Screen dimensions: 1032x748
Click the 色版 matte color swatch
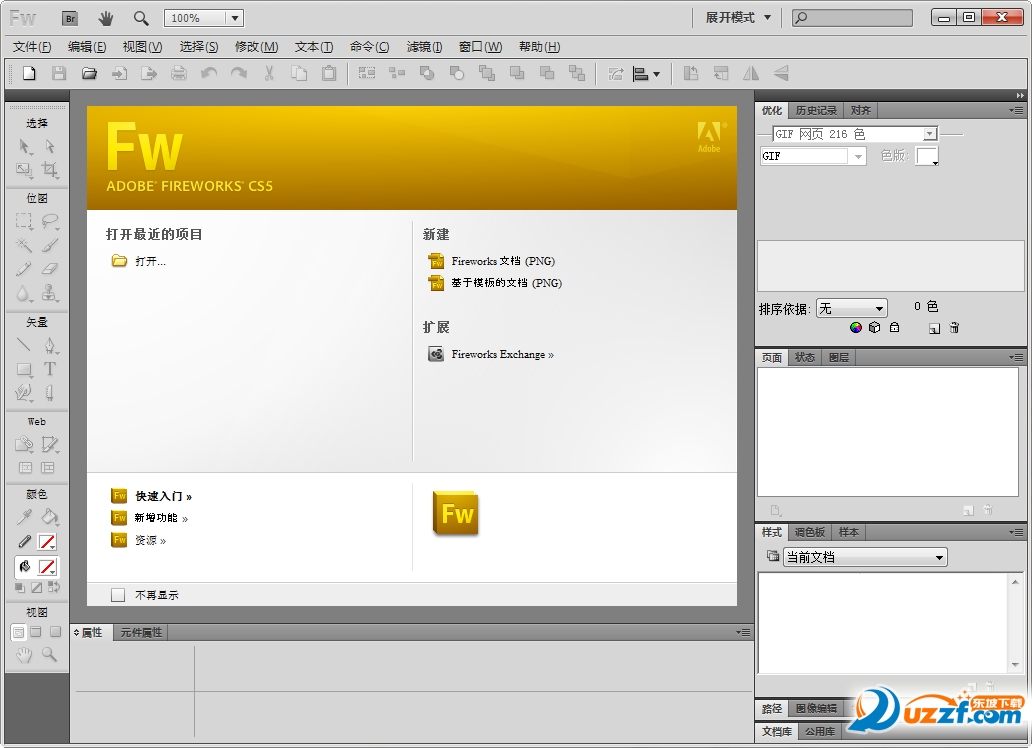[927, 156]
